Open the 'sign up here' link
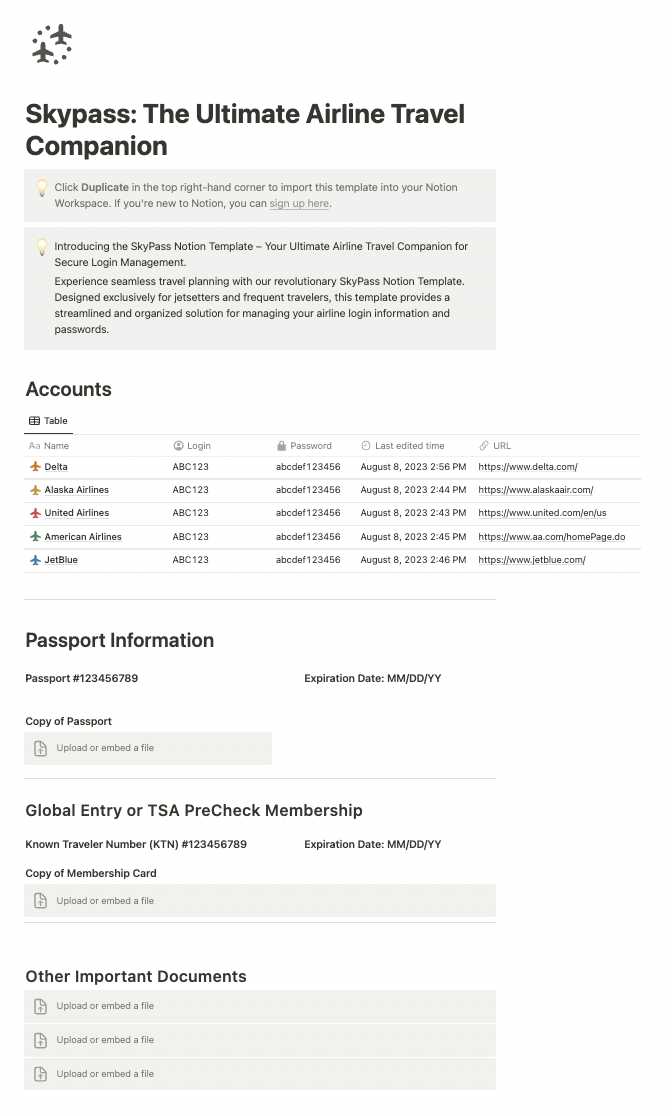Image resolution: width=672 pixels, height=1116 pixels. pos(299,204)
